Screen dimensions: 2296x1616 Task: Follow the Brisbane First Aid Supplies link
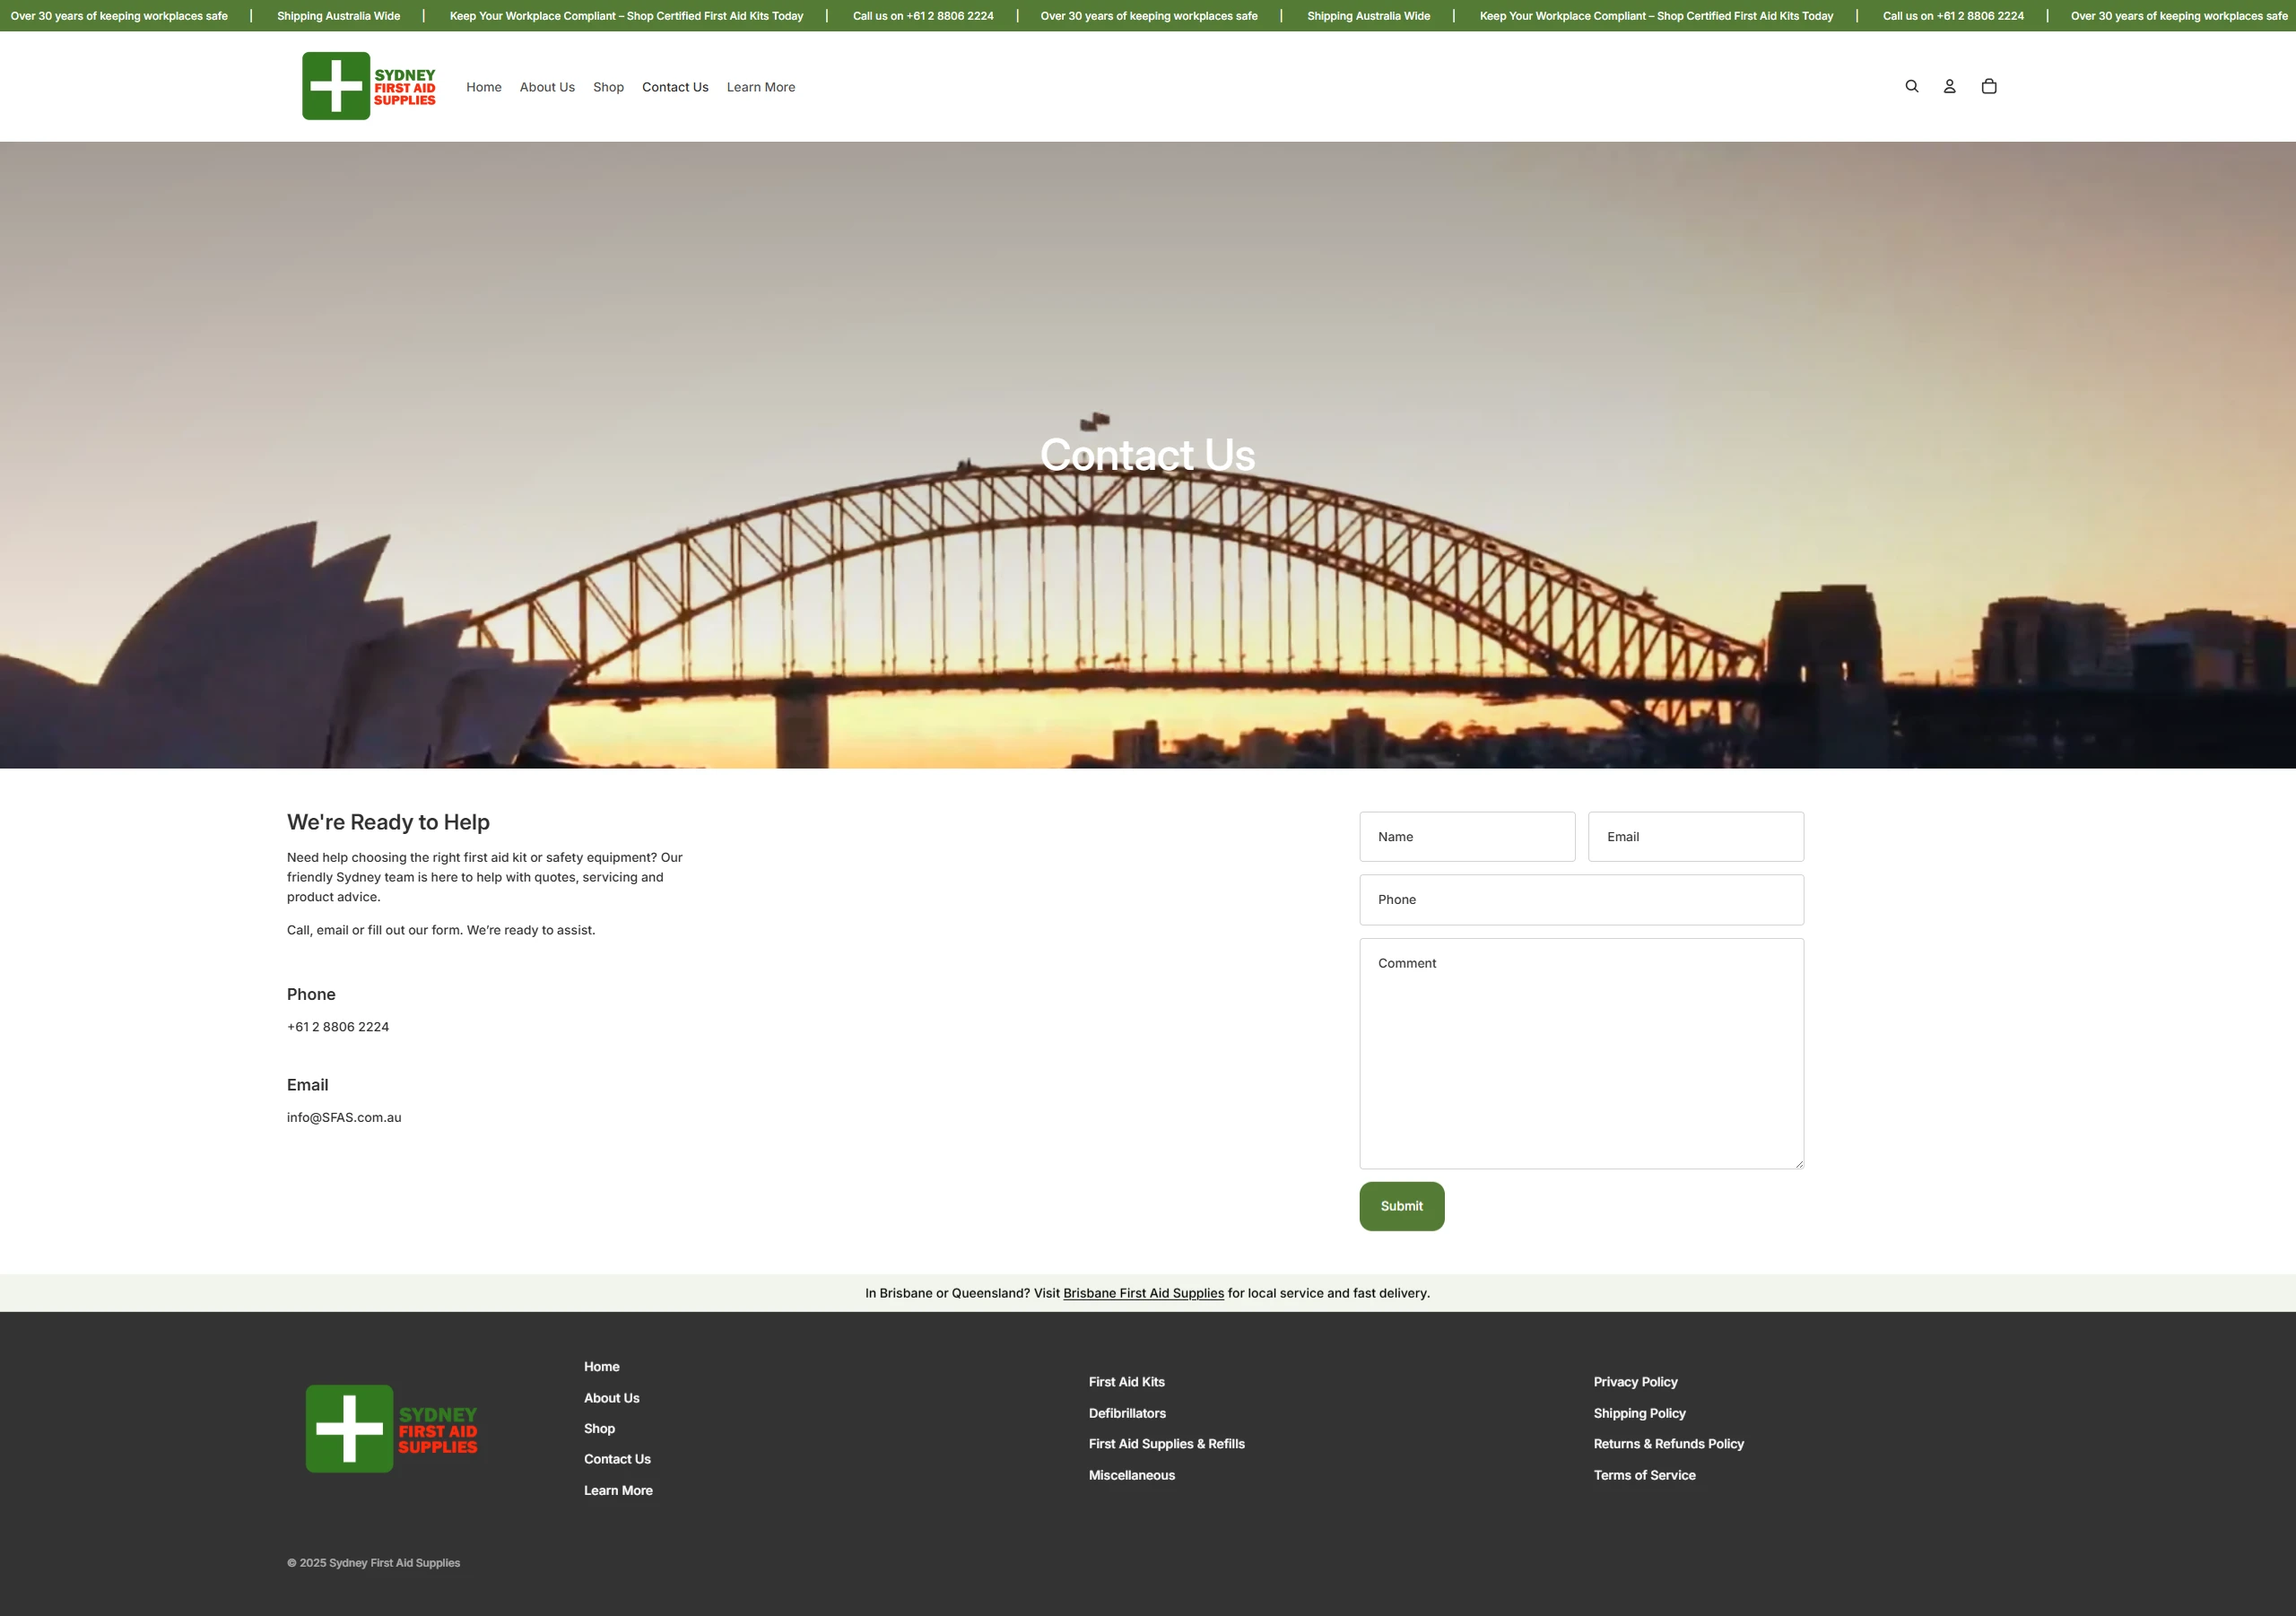(1143, 1293)
